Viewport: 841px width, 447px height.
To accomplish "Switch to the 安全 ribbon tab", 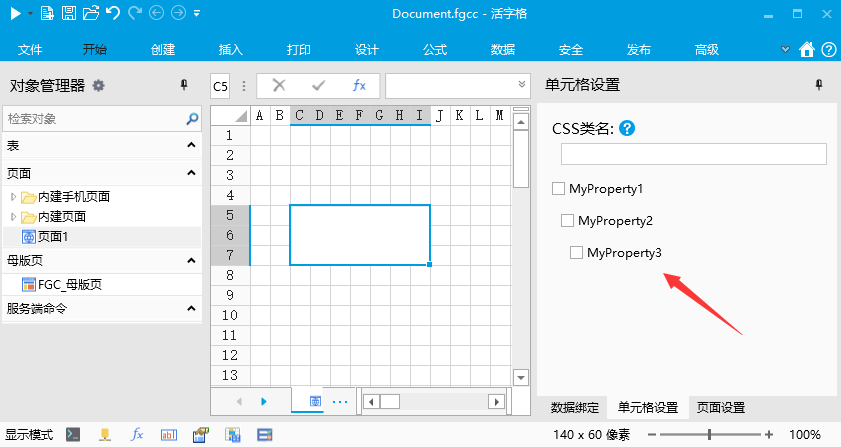I will pyautogui.click(x=571, y=50).
